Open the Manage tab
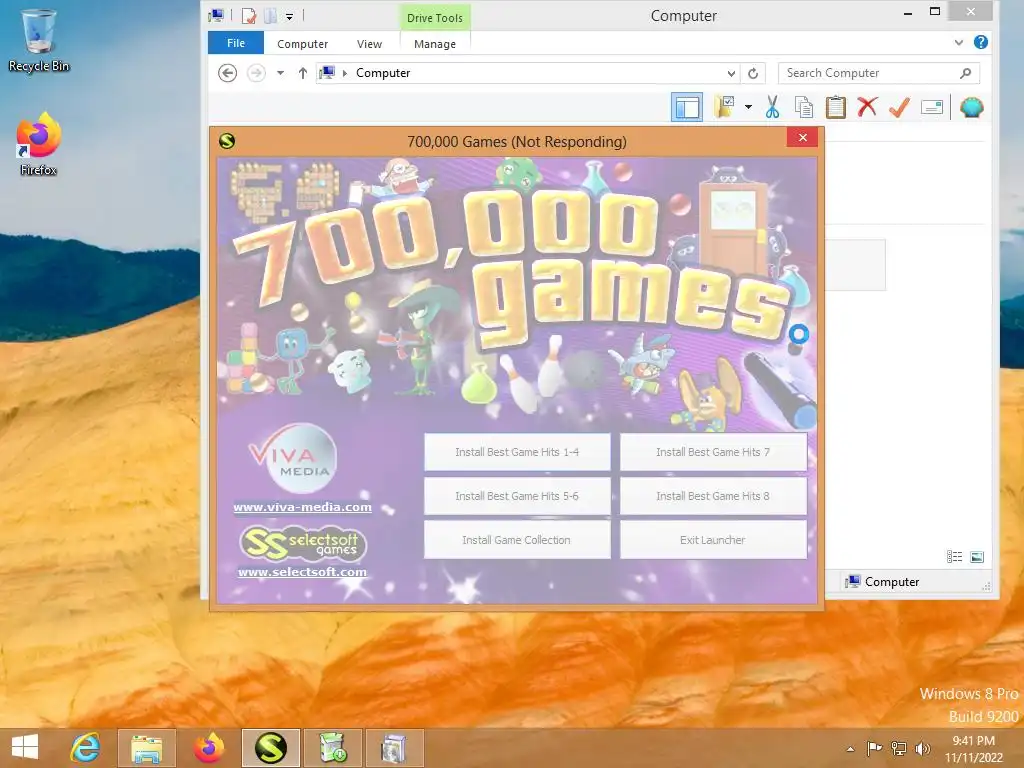This screenshot has height=768, width=1024. point(435,44)
